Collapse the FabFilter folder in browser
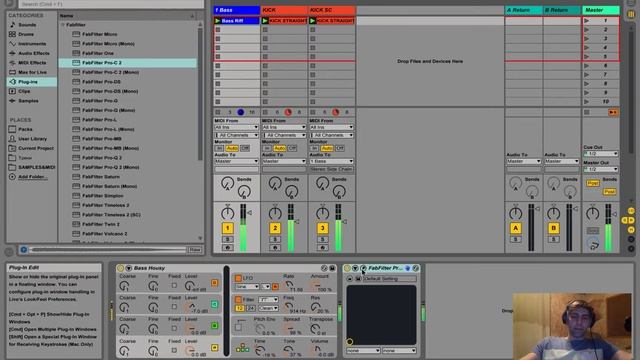 coord(63,25)
